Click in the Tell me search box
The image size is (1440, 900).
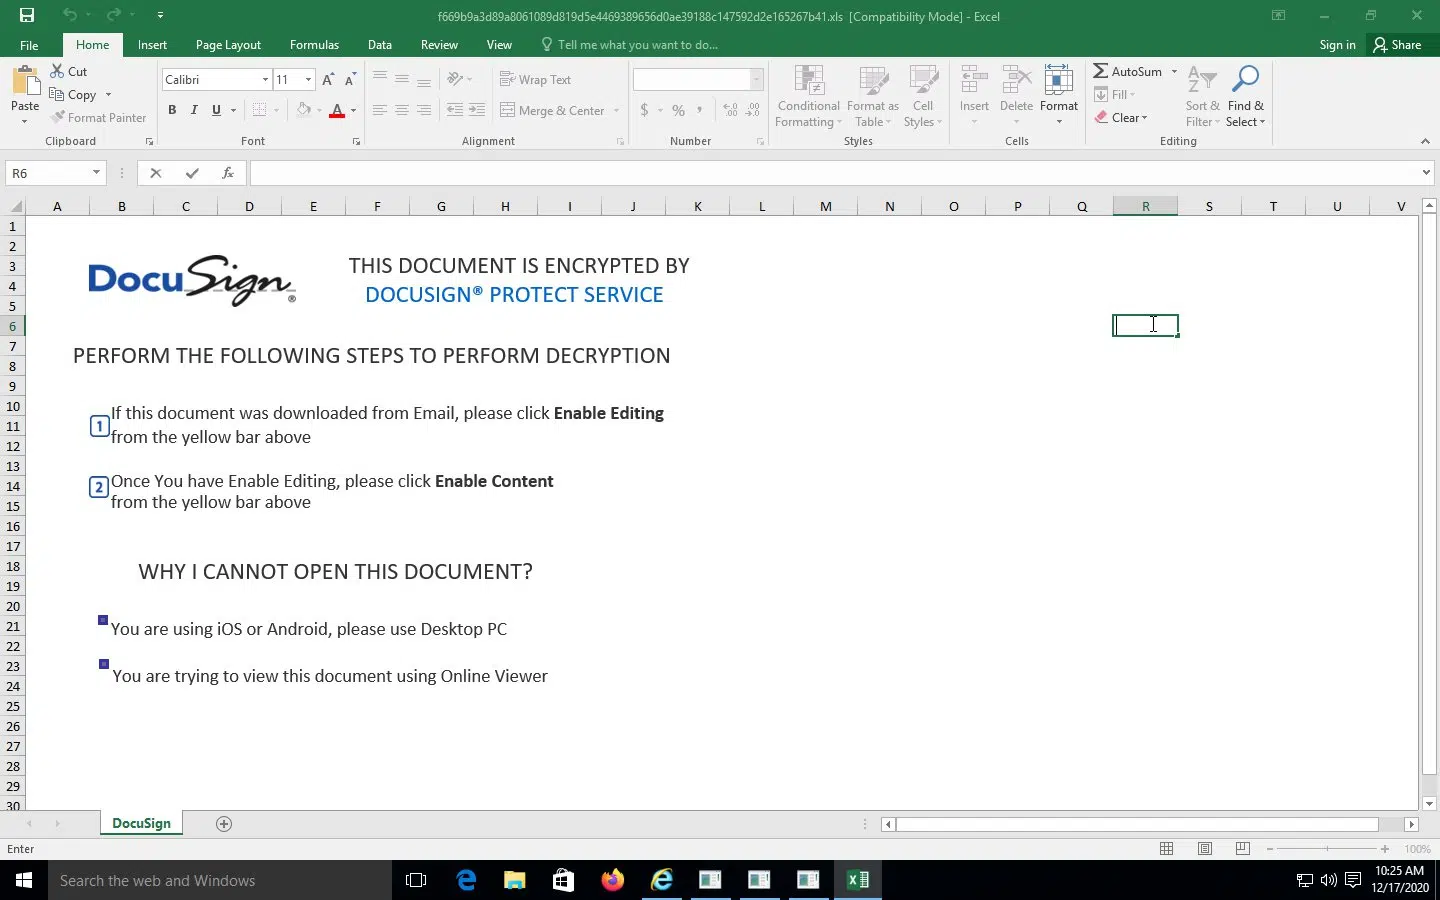tap(637, 45)
